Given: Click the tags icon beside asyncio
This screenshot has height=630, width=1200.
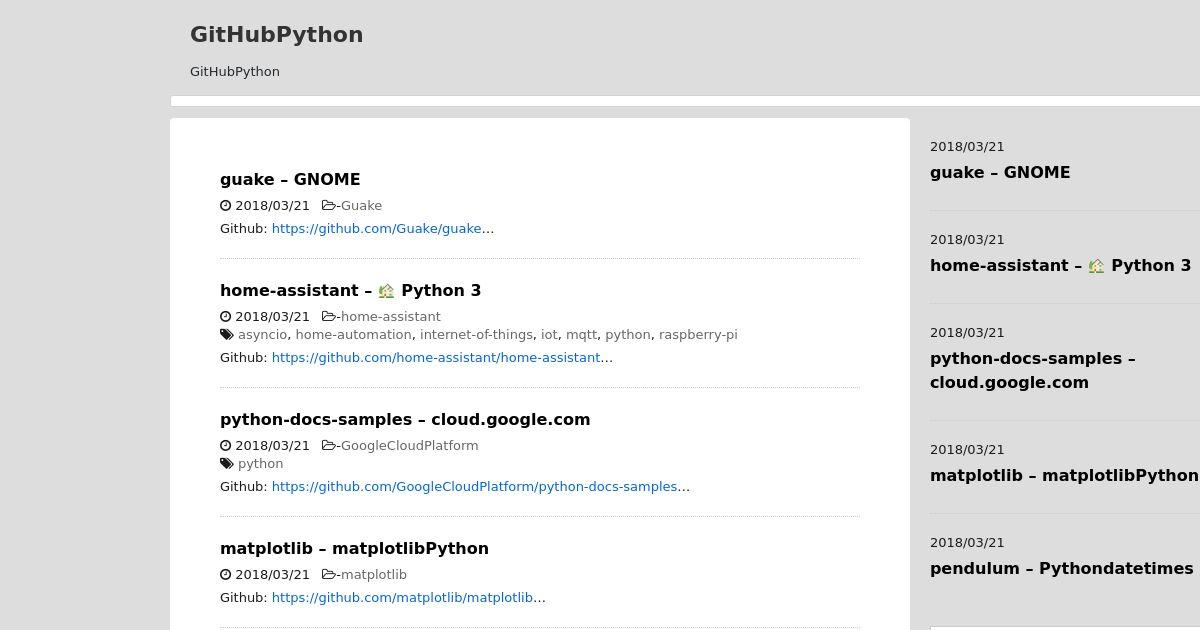Looking at the screenshot, I should [227, 335].
